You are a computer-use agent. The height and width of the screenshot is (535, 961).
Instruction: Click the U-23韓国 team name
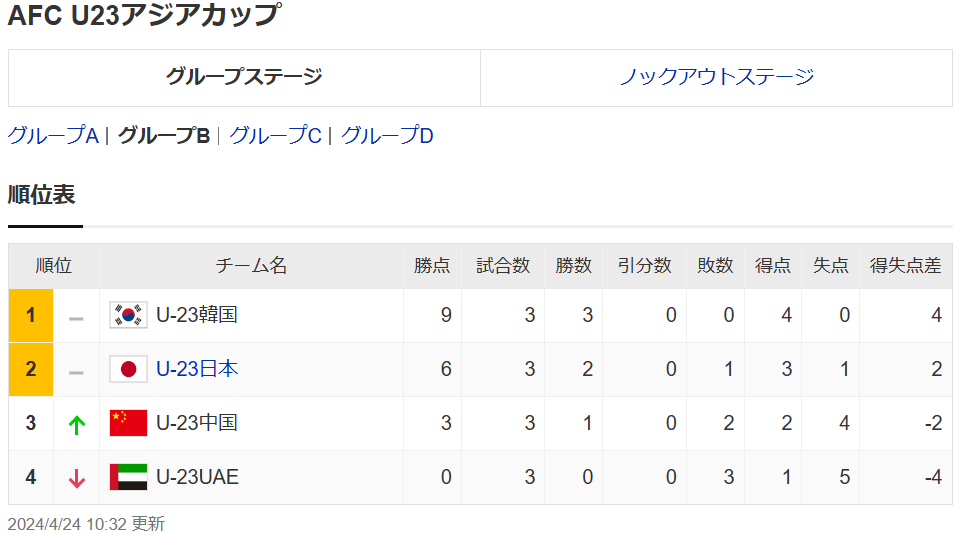(x=197, y=316)
